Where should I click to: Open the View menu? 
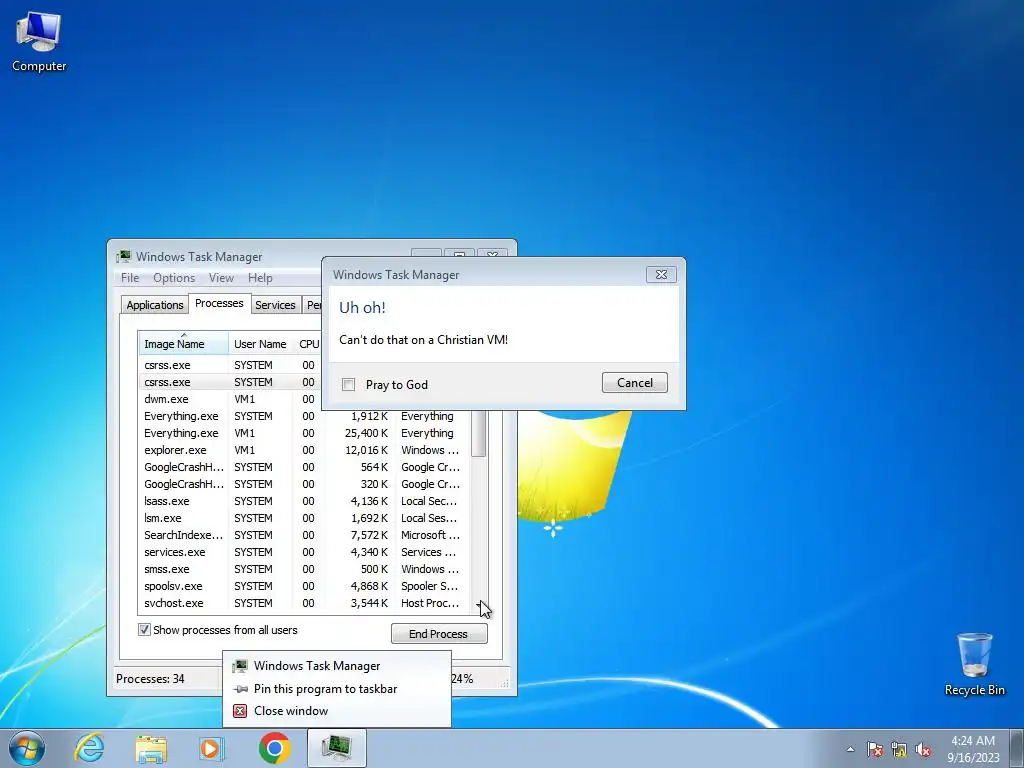tap(221, 278)
